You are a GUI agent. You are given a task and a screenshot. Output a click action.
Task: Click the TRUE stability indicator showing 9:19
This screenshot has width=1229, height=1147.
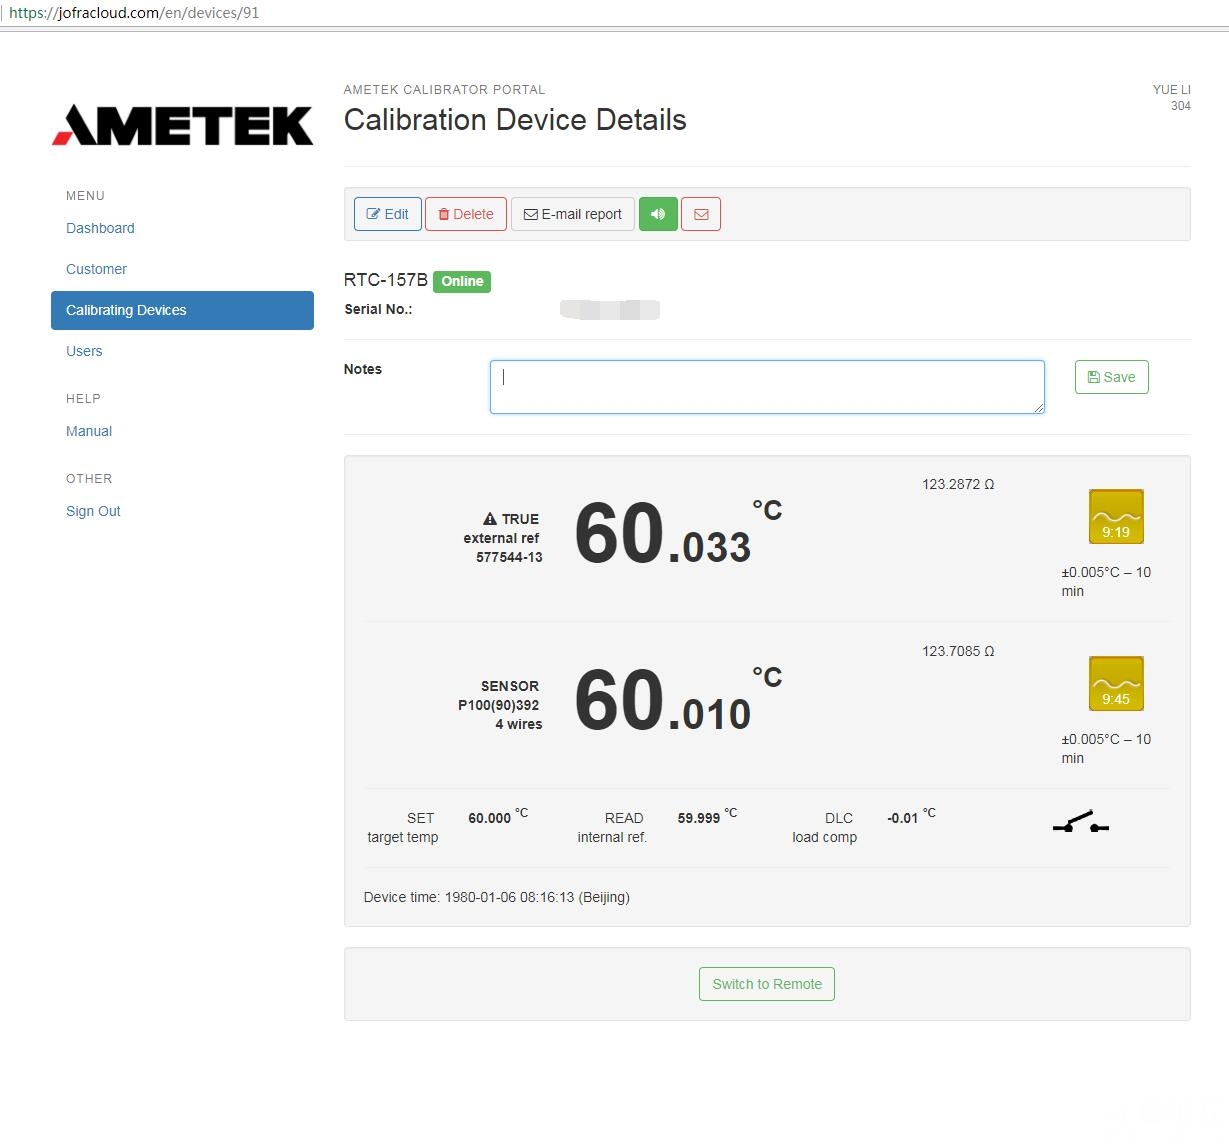click(1116, 517)
